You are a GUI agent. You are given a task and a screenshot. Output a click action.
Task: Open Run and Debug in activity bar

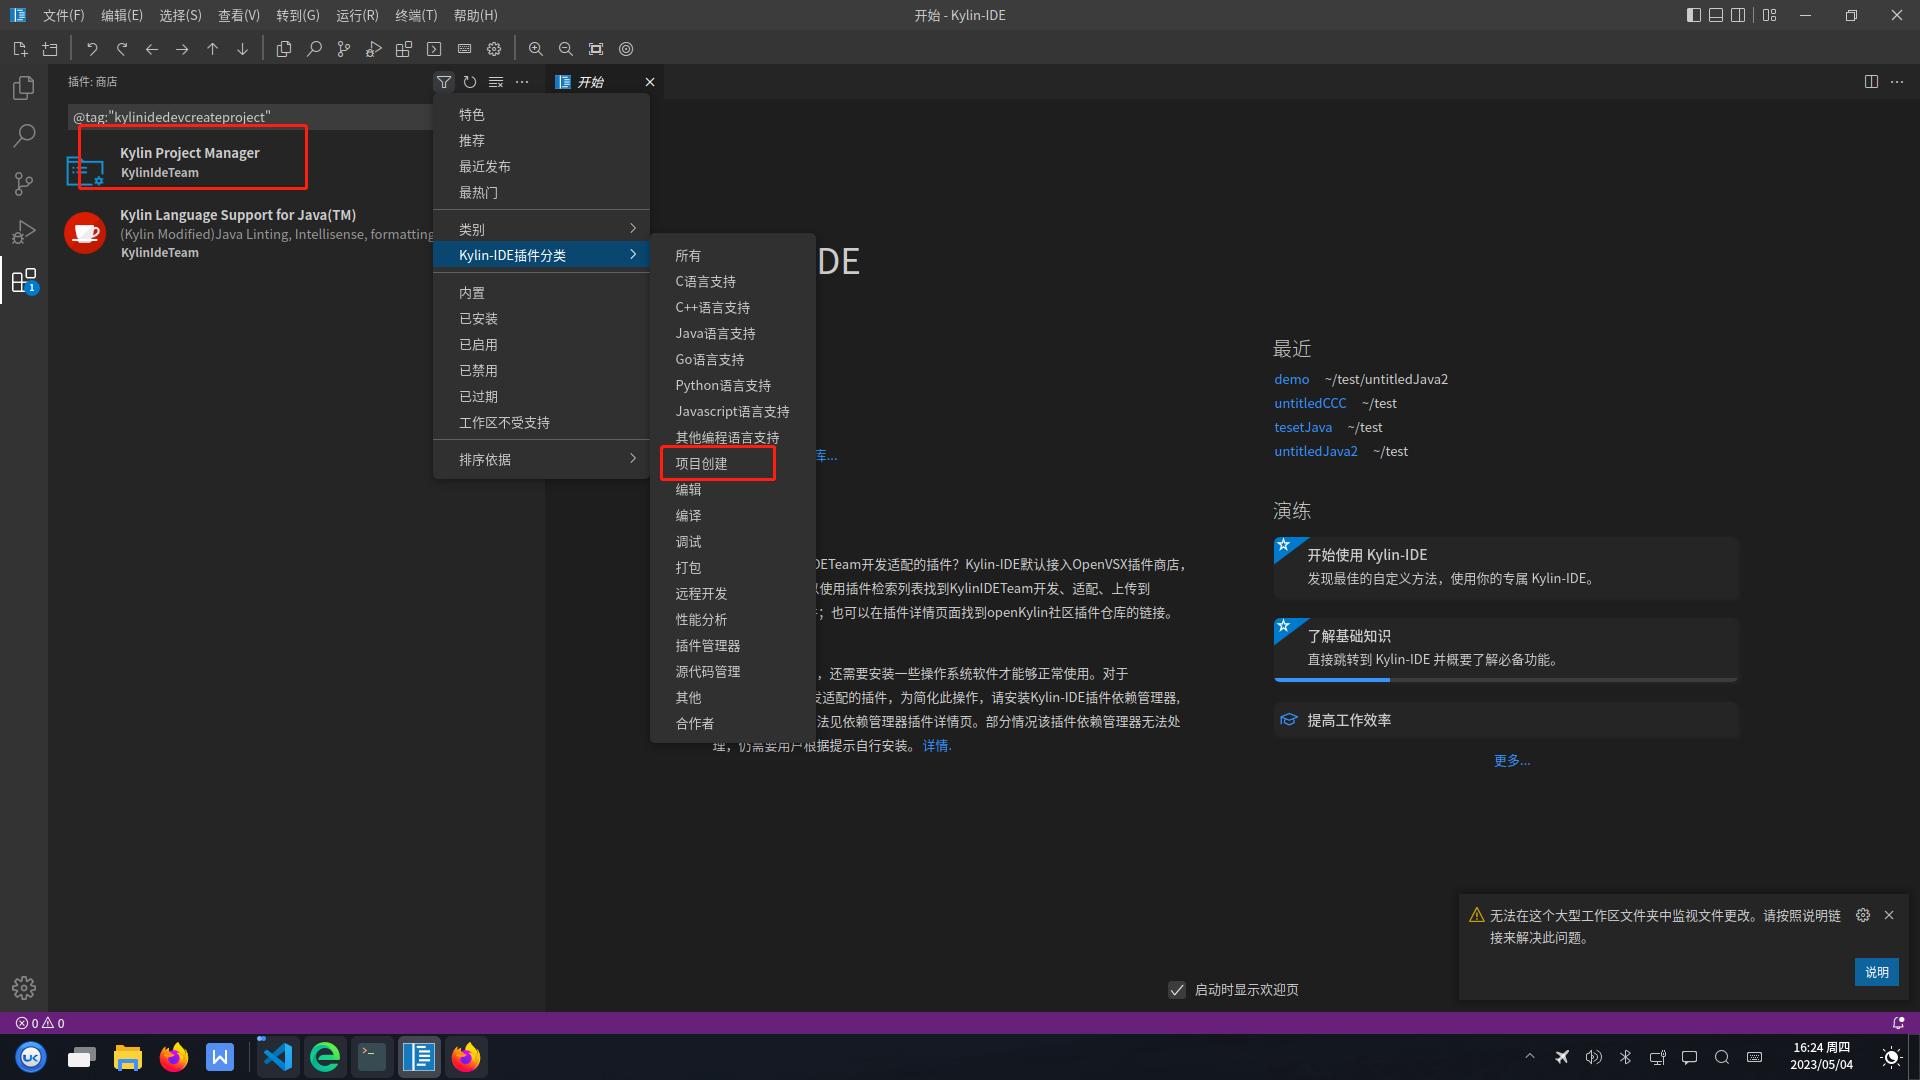[x=24, y=232]
